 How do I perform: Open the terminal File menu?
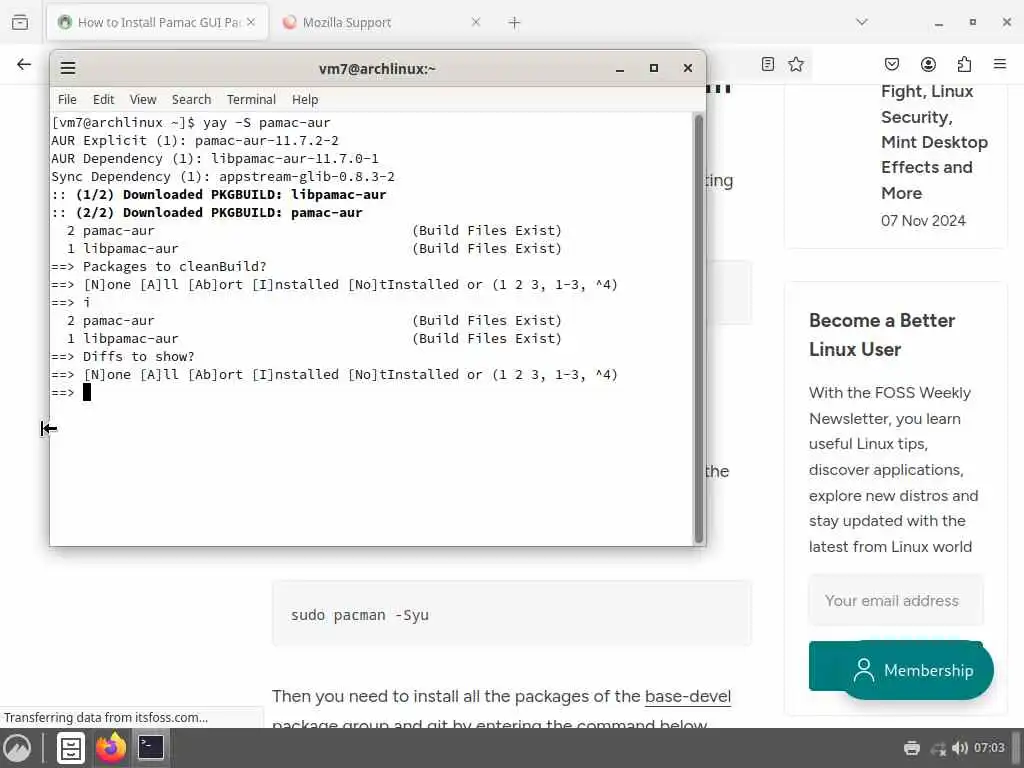[x=67, y=99]
